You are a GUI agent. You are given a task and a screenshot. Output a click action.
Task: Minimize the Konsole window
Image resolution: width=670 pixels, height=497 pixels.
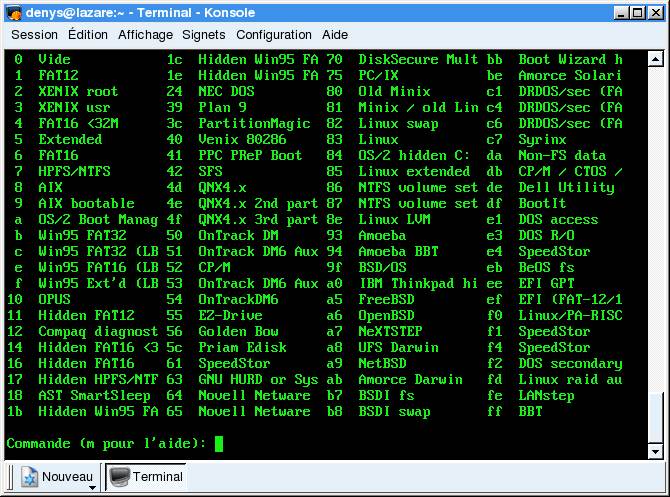621,13
